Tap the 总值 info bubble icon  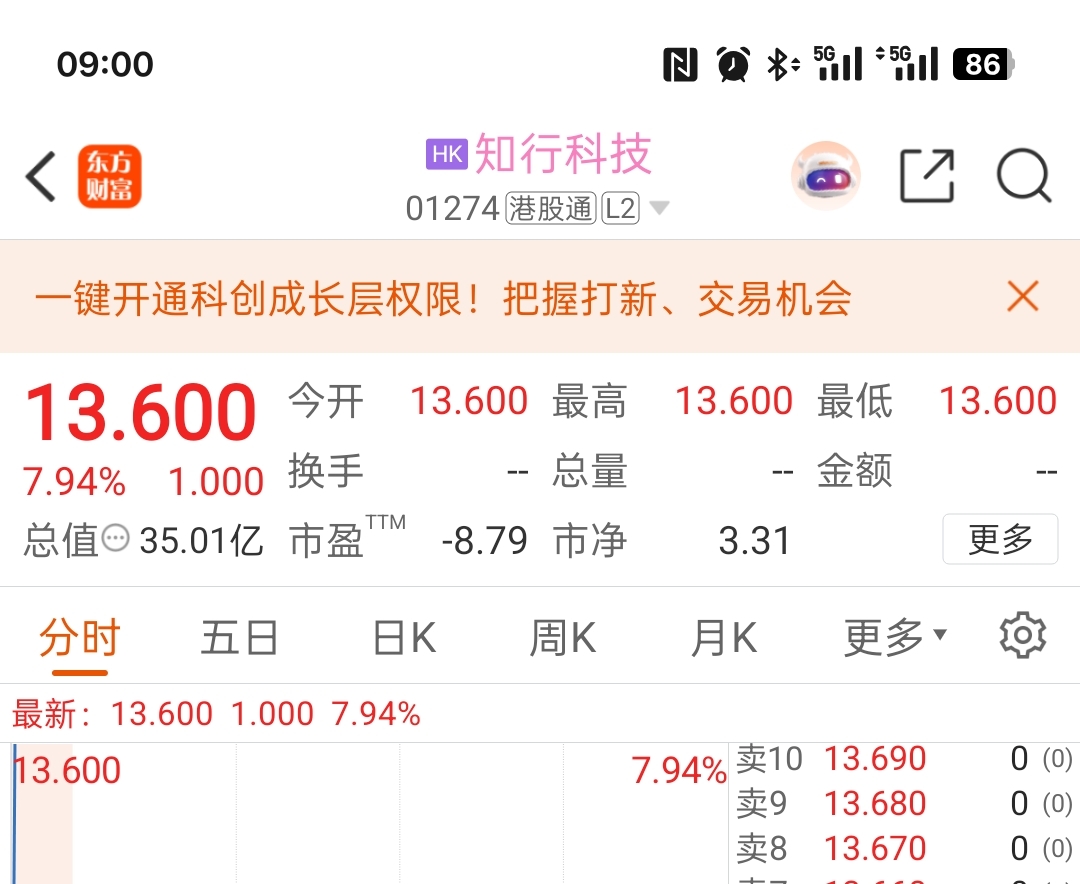(116, 538)
